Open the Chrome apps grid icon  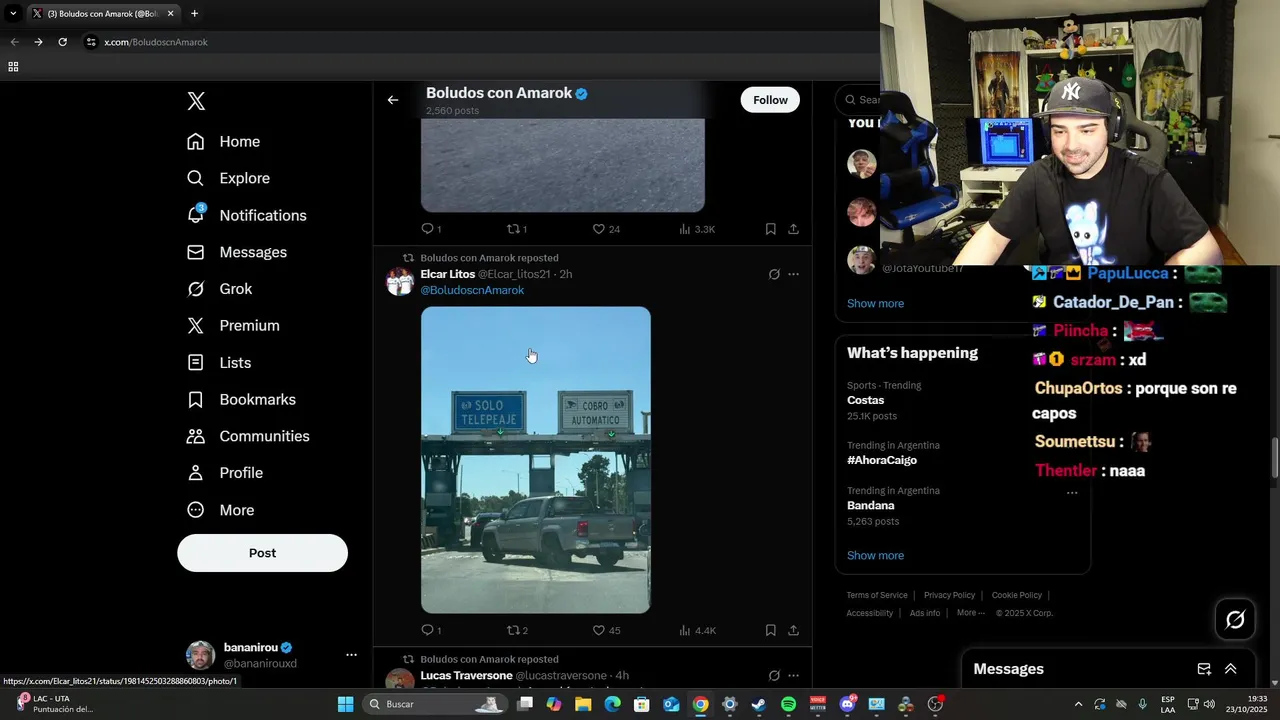click(13, 67)
